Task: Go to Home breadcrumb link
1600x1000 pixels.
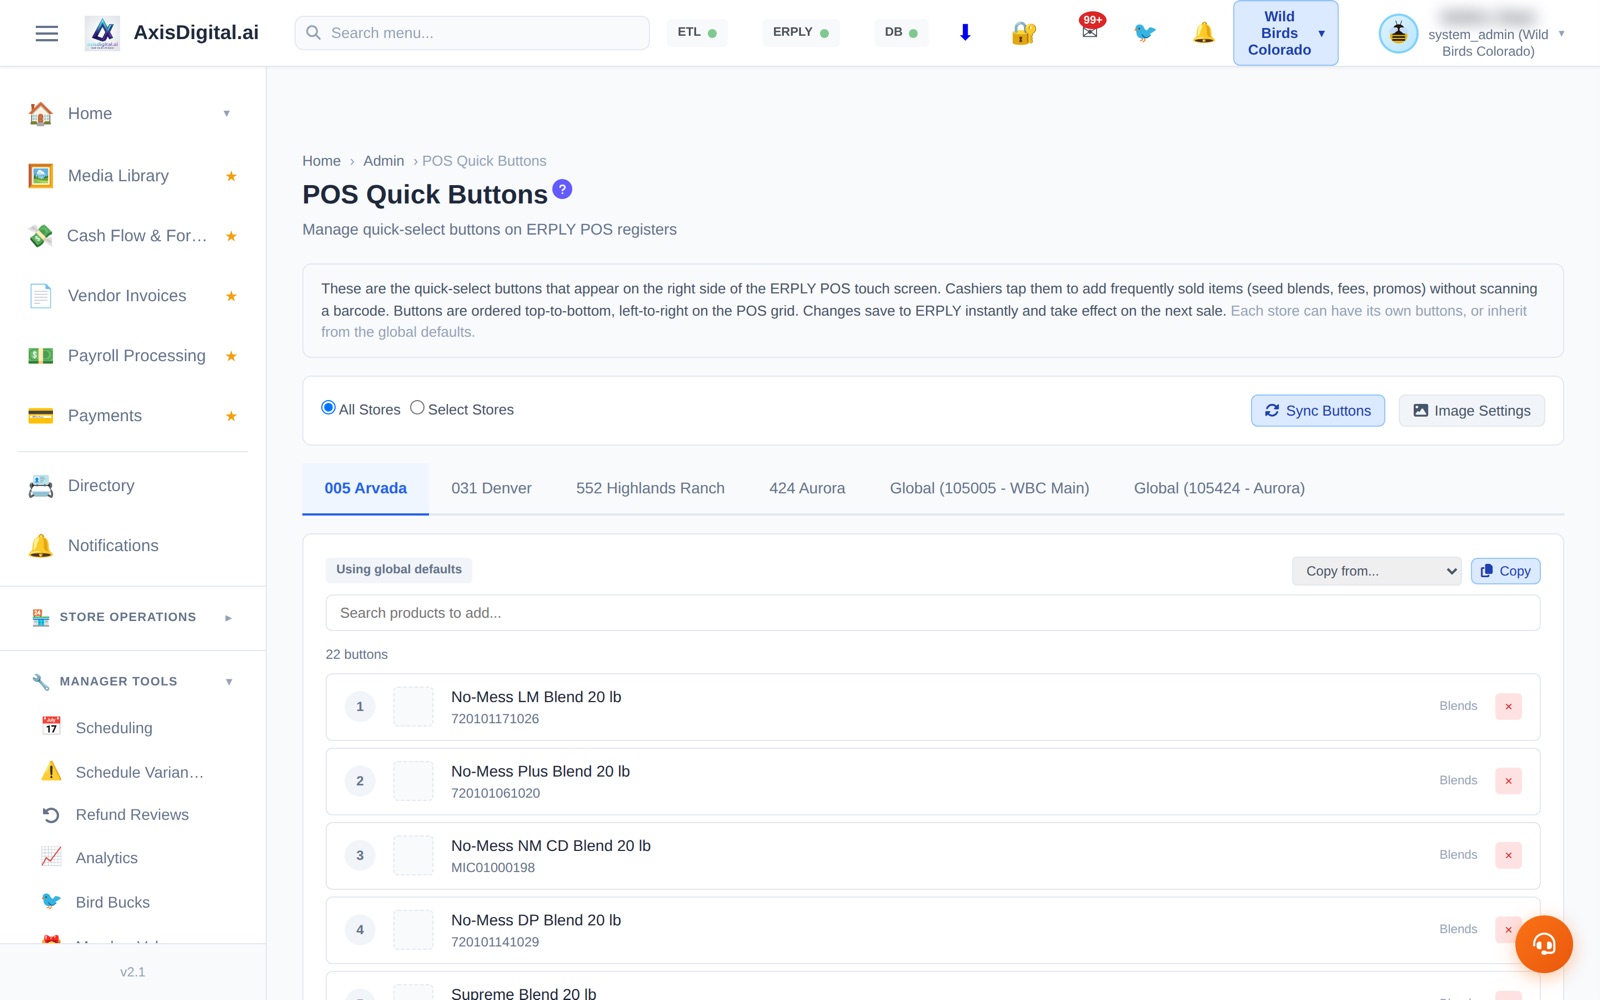Action: (322, 161)
